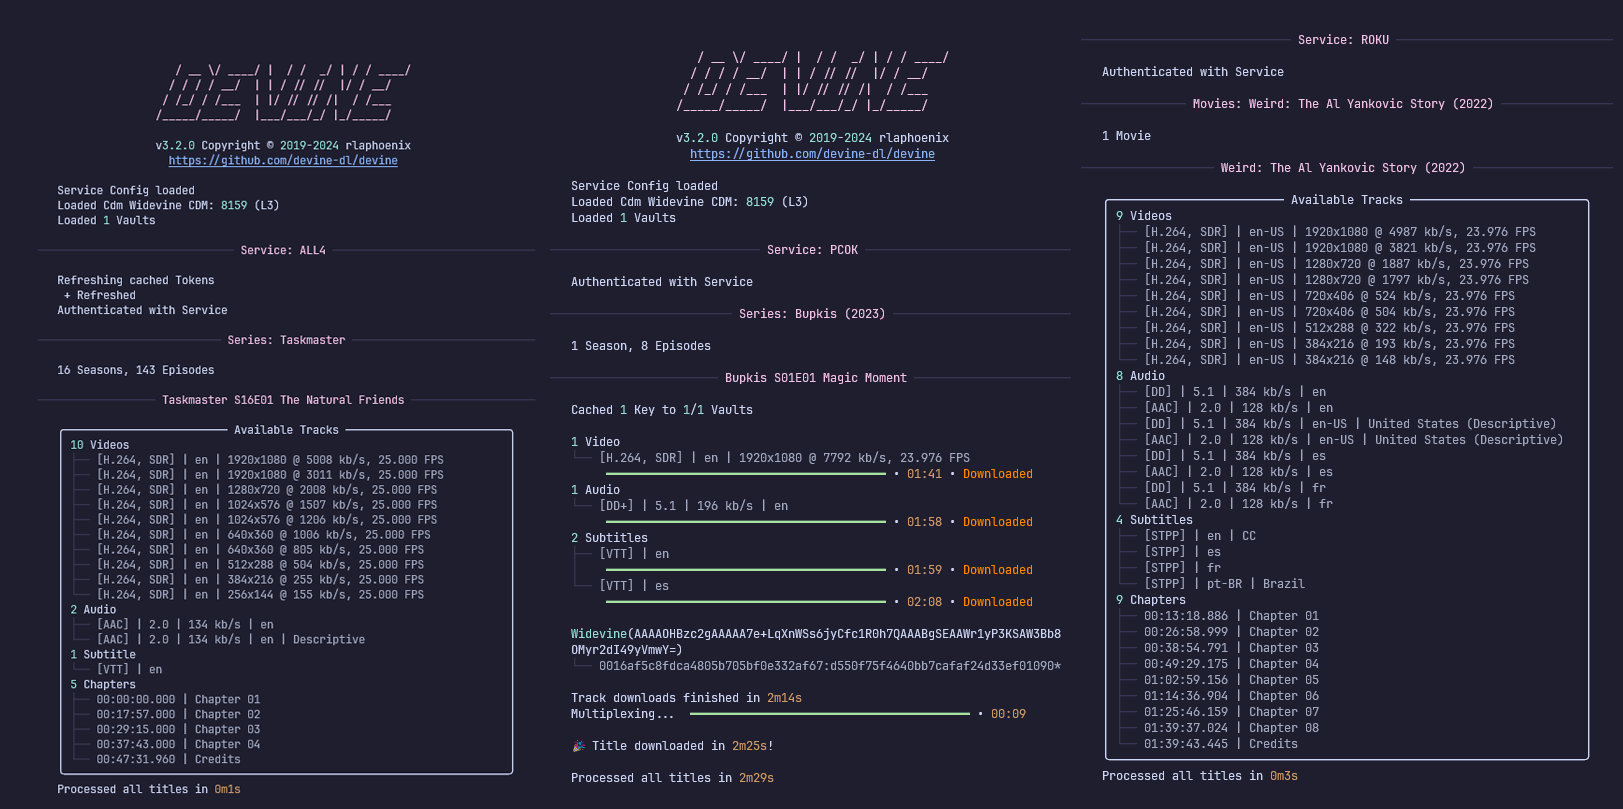Click the Widevine PSSH key text
Screen dimensions: 1623x809
(815, 641)
